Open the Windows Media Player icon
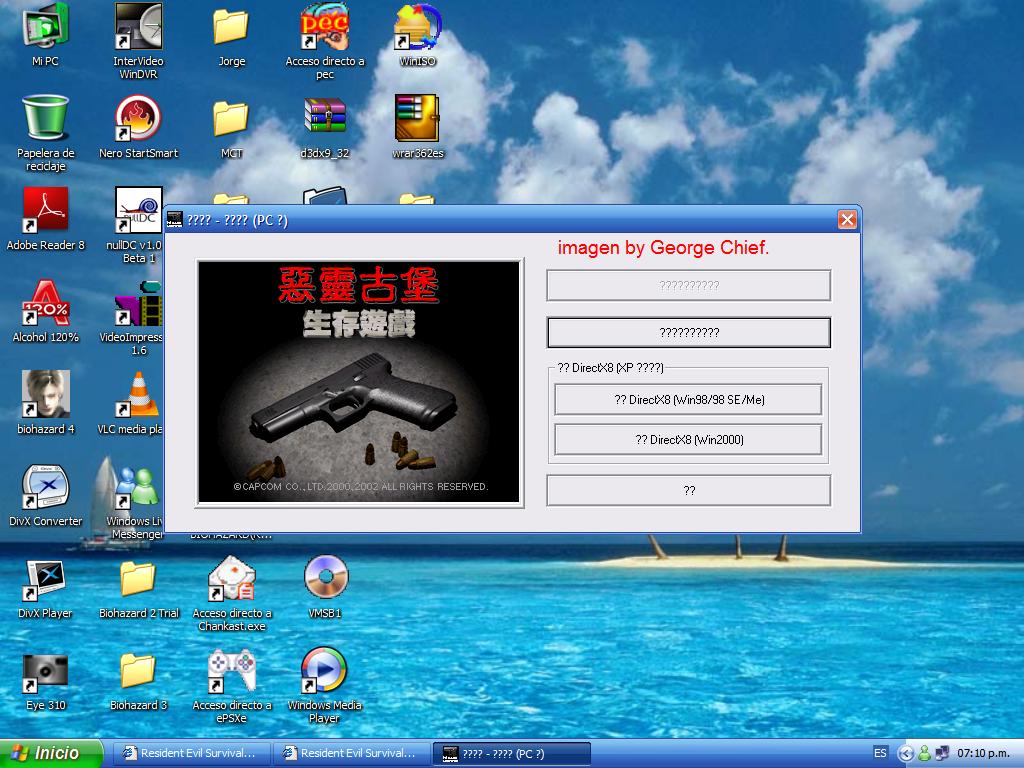 coord(324,671)
